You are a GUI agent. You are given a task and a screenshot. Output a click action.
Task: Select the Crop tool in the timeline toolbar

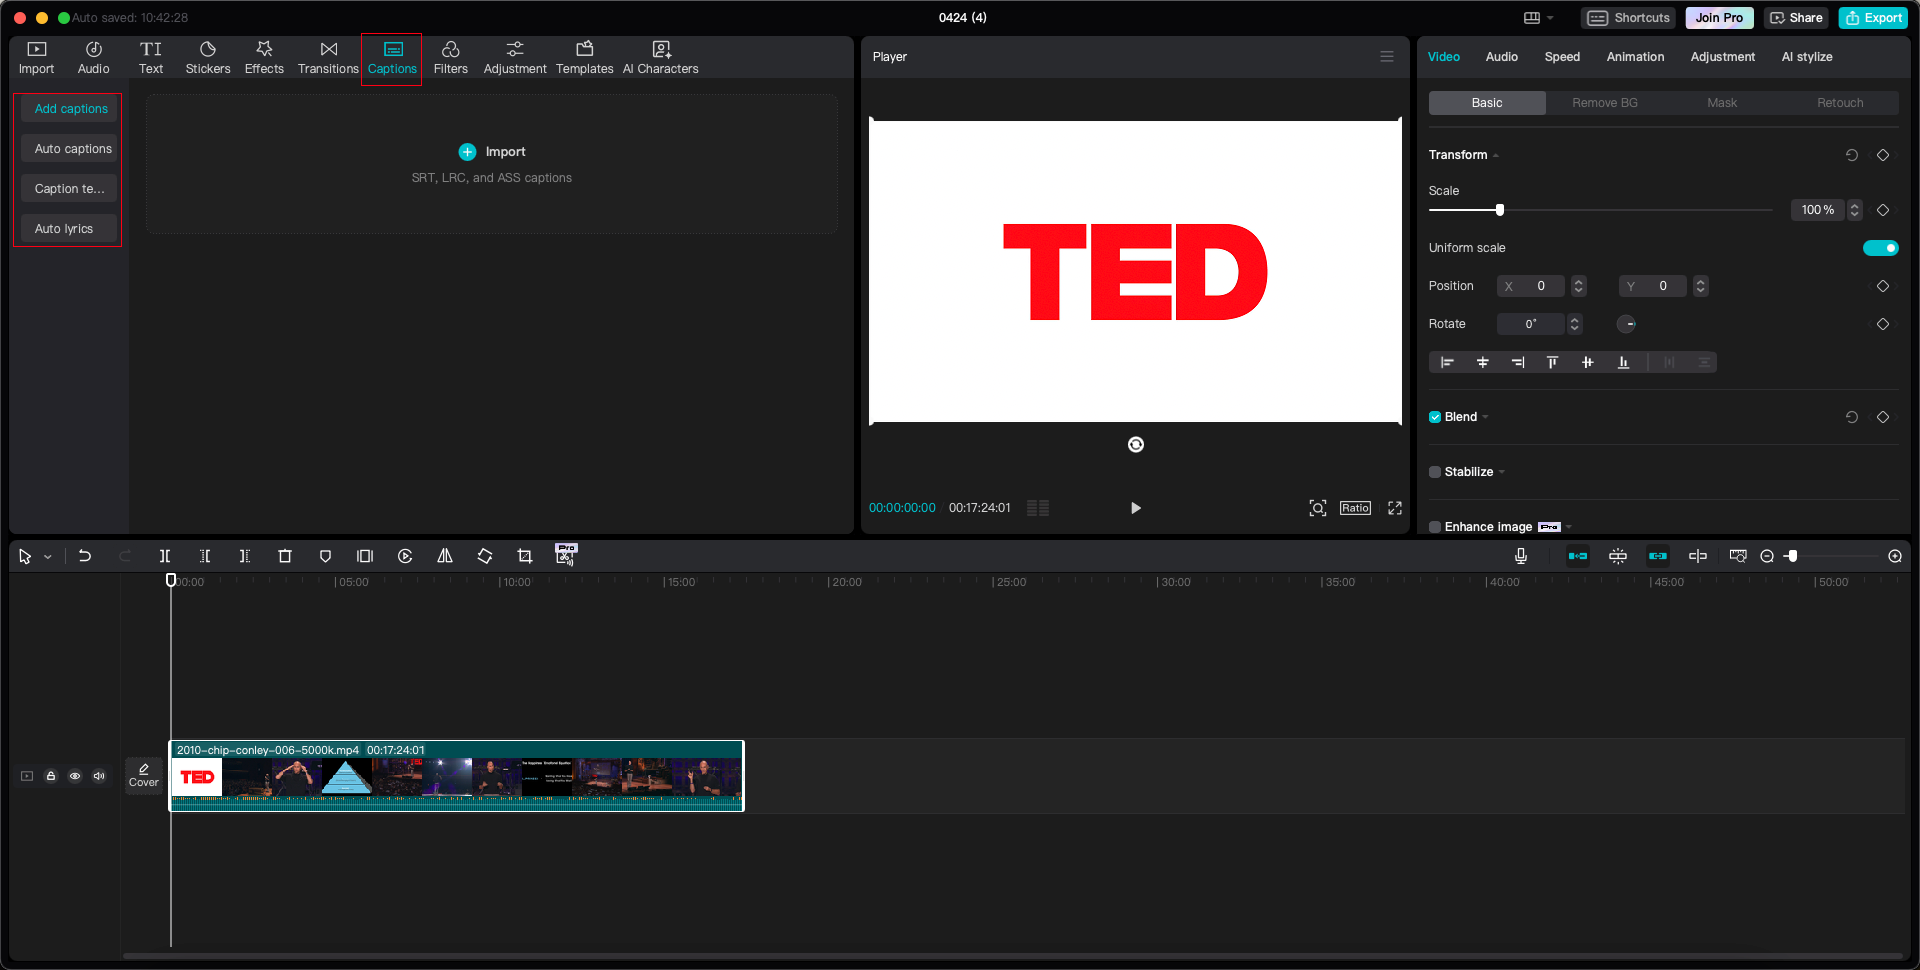pyautogui.click(x=524, y=556)
